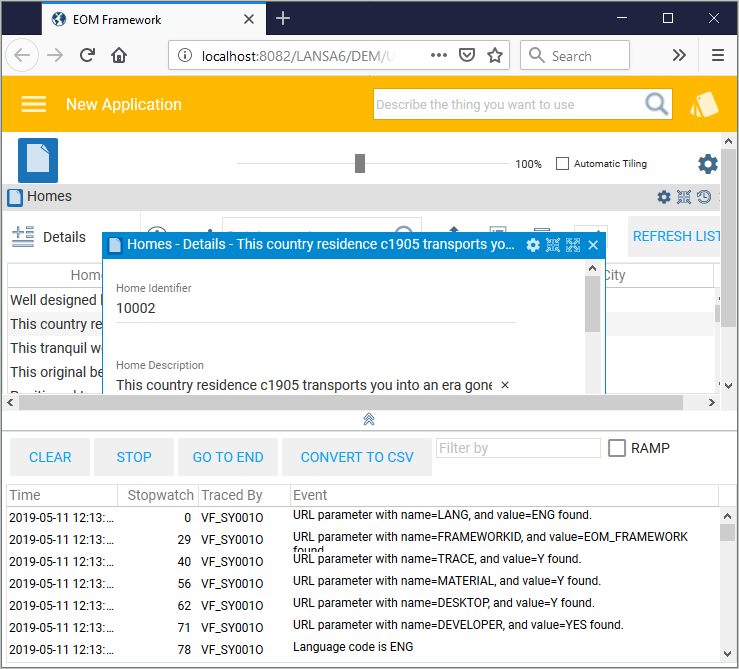Click the search magnifier in the app bar
Image resolution: width=739 pixels, height=669 pixels.
[x=656, y=104]
